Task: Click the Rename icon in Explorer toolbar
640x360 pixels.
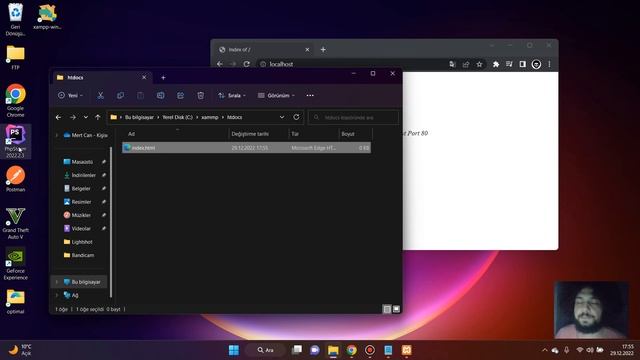Action: coord(160,96)
